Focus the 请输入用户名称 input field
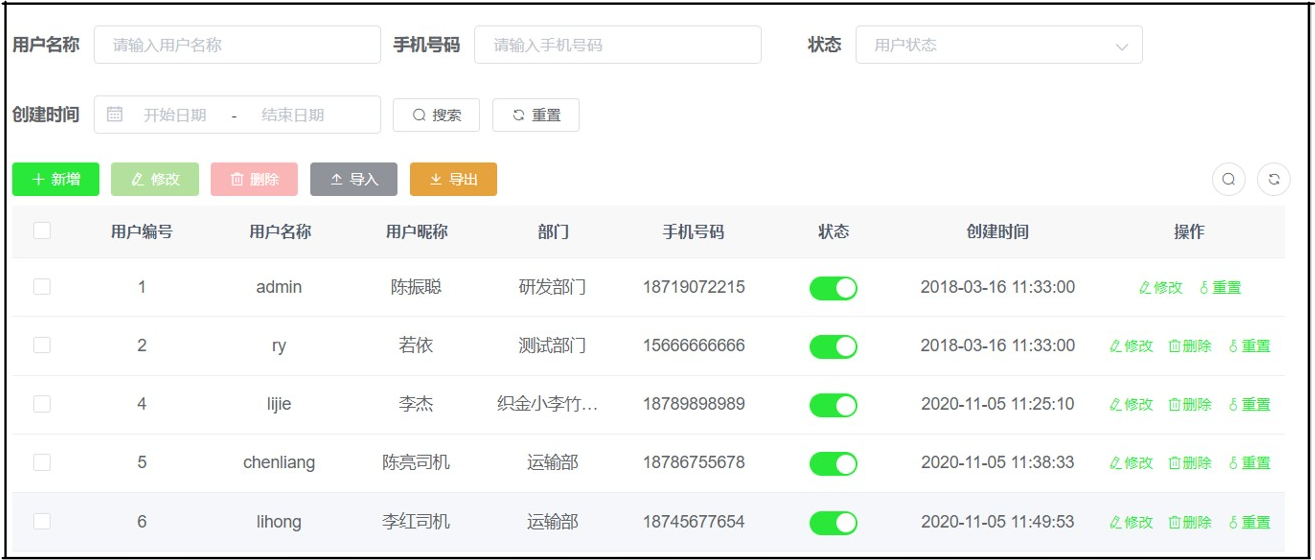Viewport: 1315px width, 560px height. (x=237, y=45)
